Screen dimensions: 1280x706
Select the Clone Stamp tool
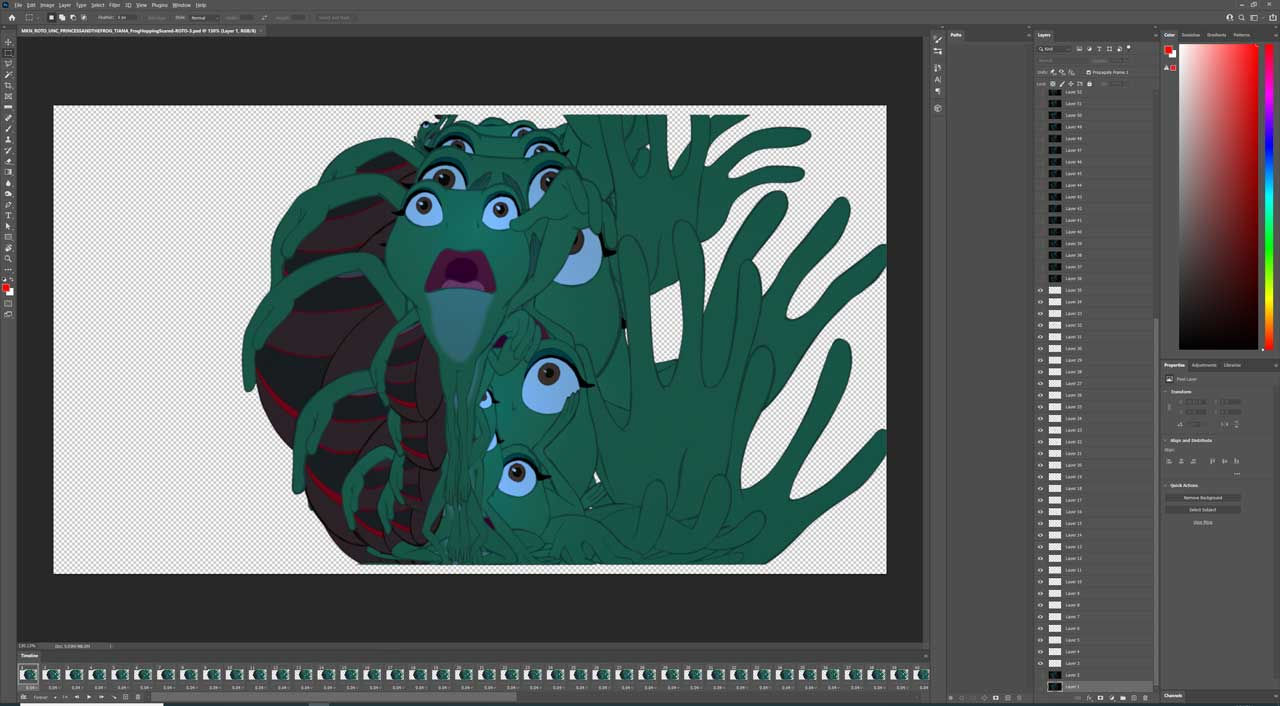pyautogui.click(x=9, y=140)
